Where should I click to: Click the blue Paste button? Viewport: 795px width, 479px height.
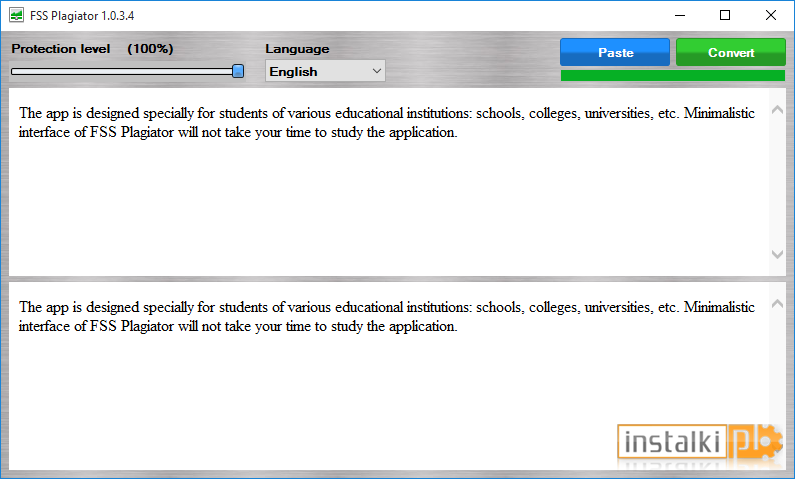click(615, 52)
